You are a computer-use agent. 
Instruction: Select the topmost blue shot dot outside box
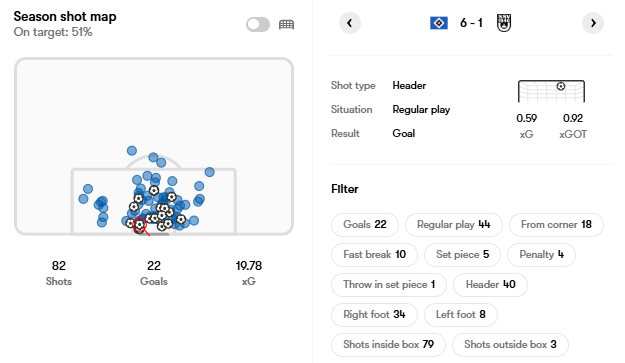[x=132, y=151]
